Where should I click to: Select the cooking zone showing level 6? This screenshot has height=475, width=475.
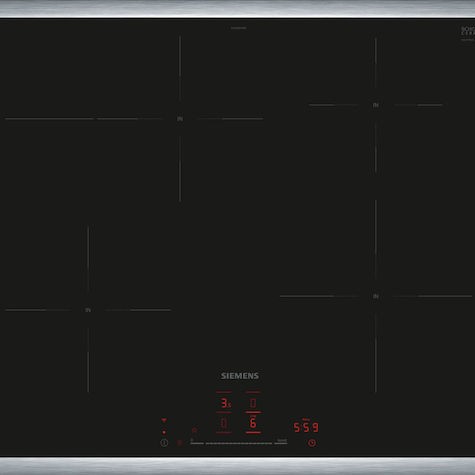(253, 423)
